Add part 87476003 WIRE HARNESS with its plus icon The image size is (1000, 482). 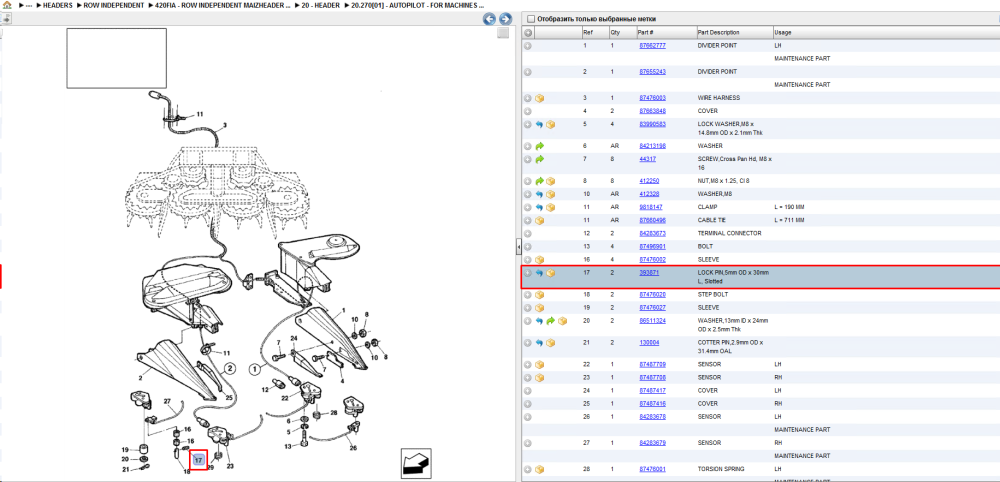(528, 98)
